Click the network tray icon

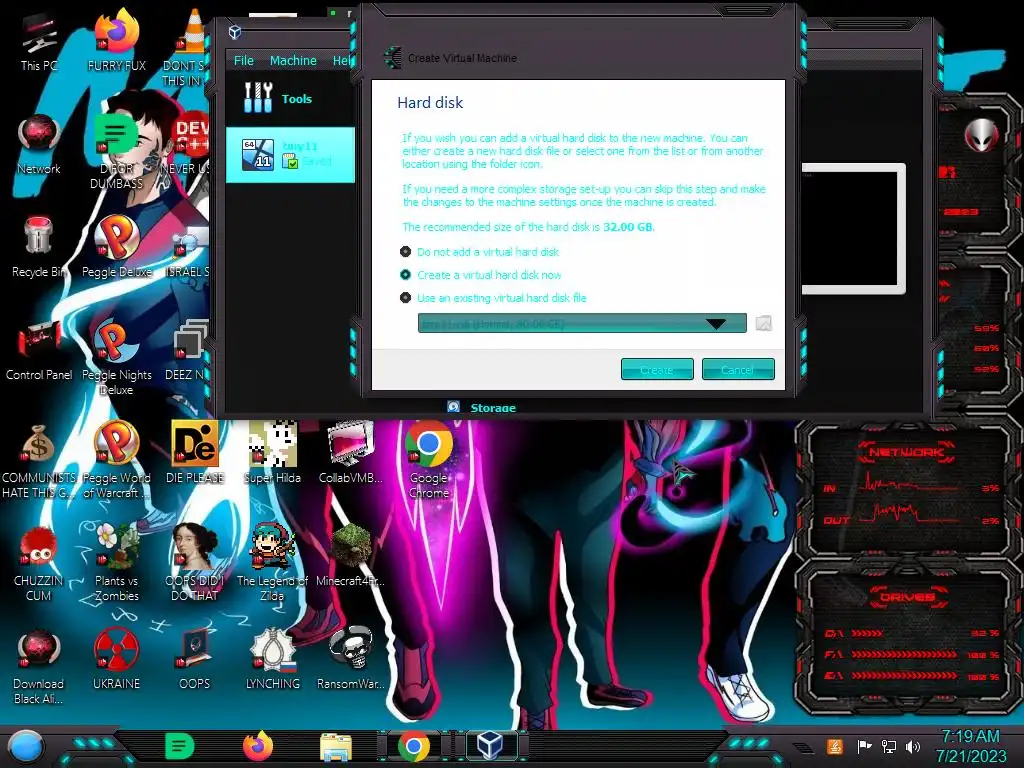[x=889, y=746]
